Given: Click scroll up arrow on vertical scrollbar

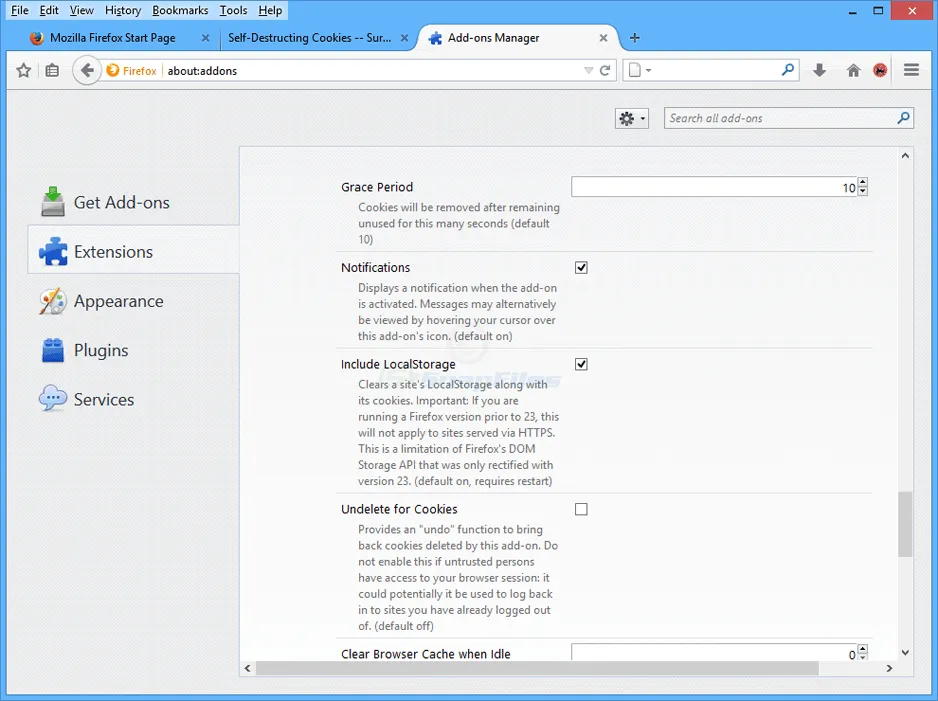Looking at the screenshot, I should click(905, 156).
